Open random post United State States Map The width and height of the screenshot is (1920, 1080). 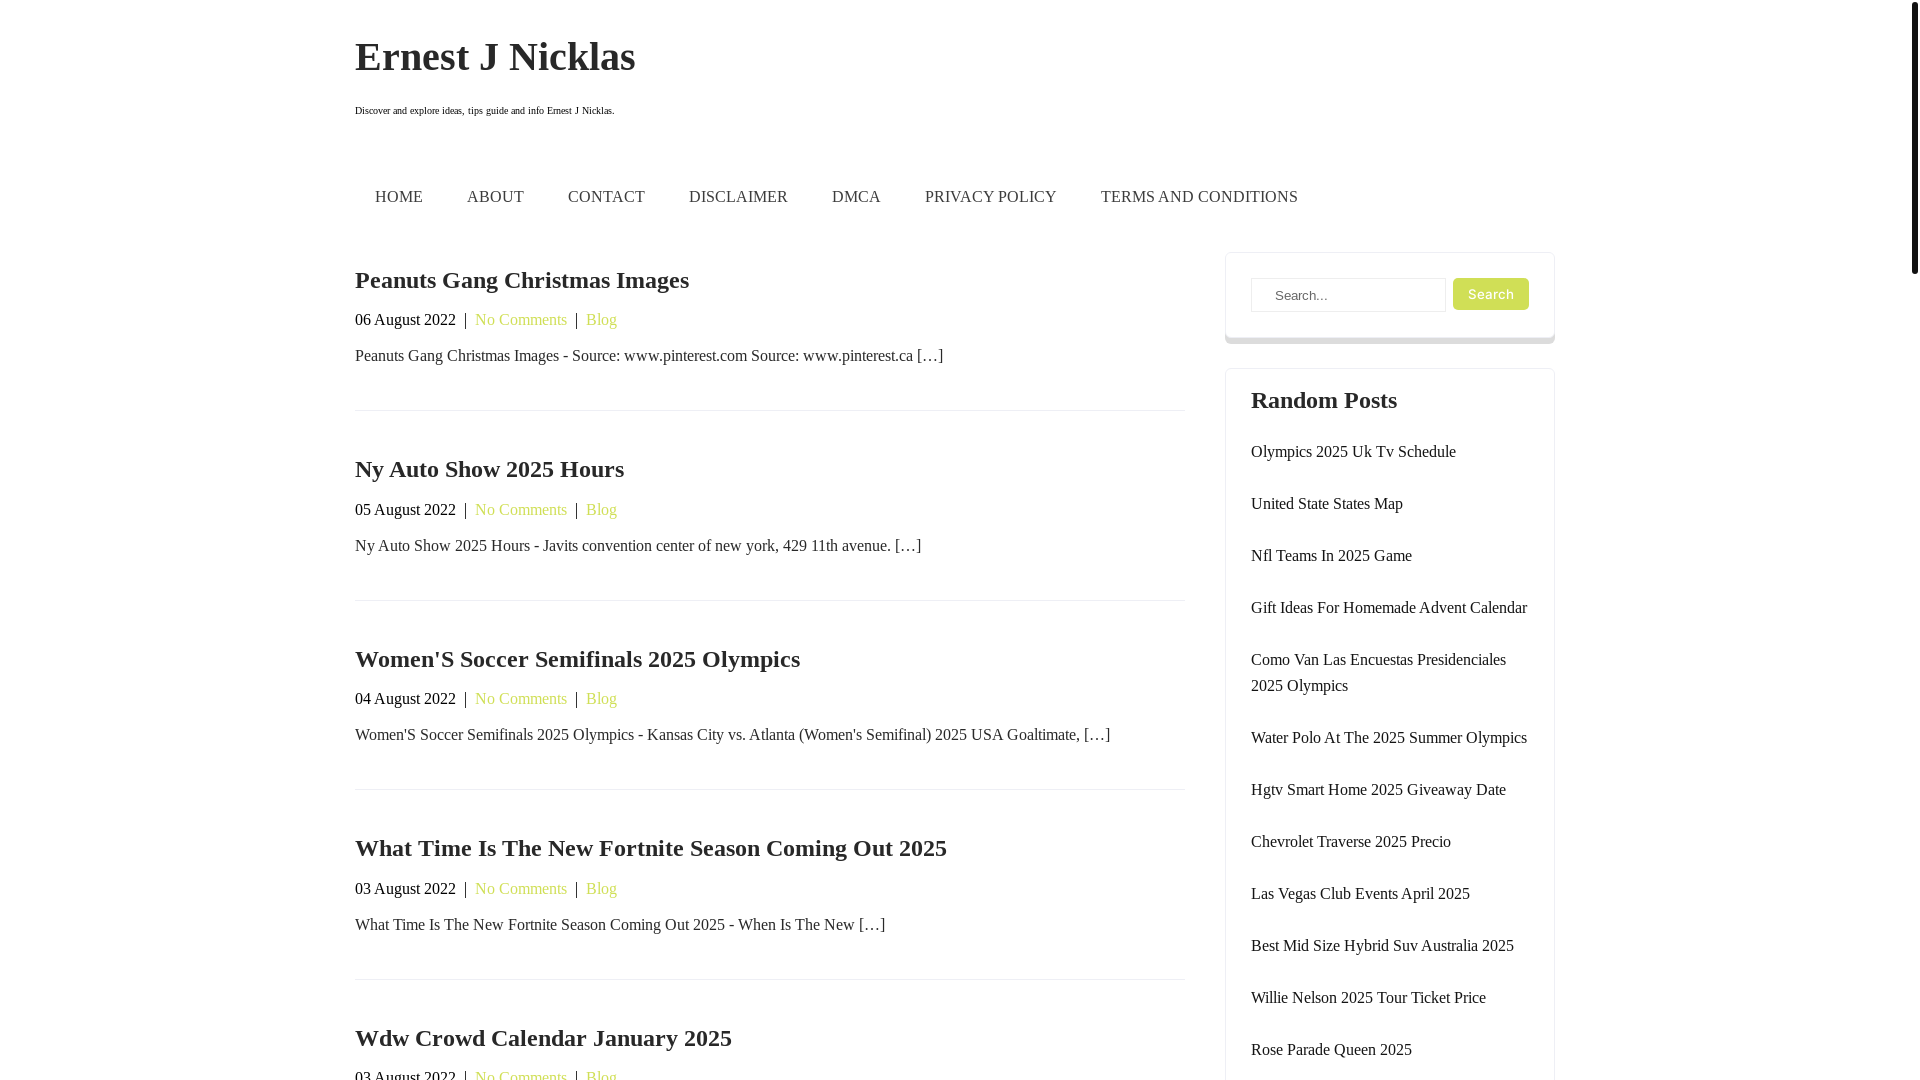1326,504
